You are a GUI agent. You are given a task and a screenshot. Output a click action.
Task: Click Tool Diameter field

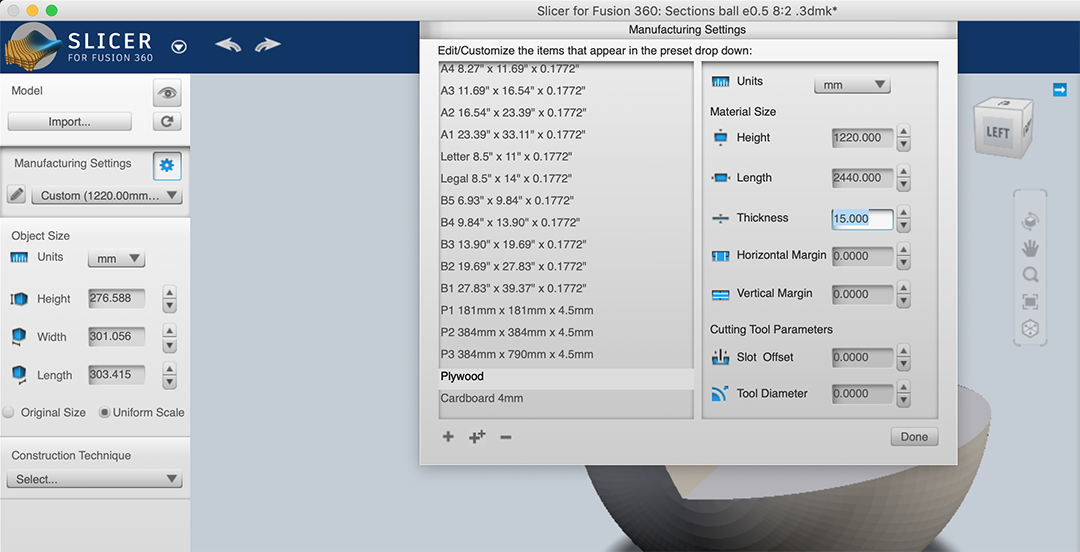click(x=862, y=394)
